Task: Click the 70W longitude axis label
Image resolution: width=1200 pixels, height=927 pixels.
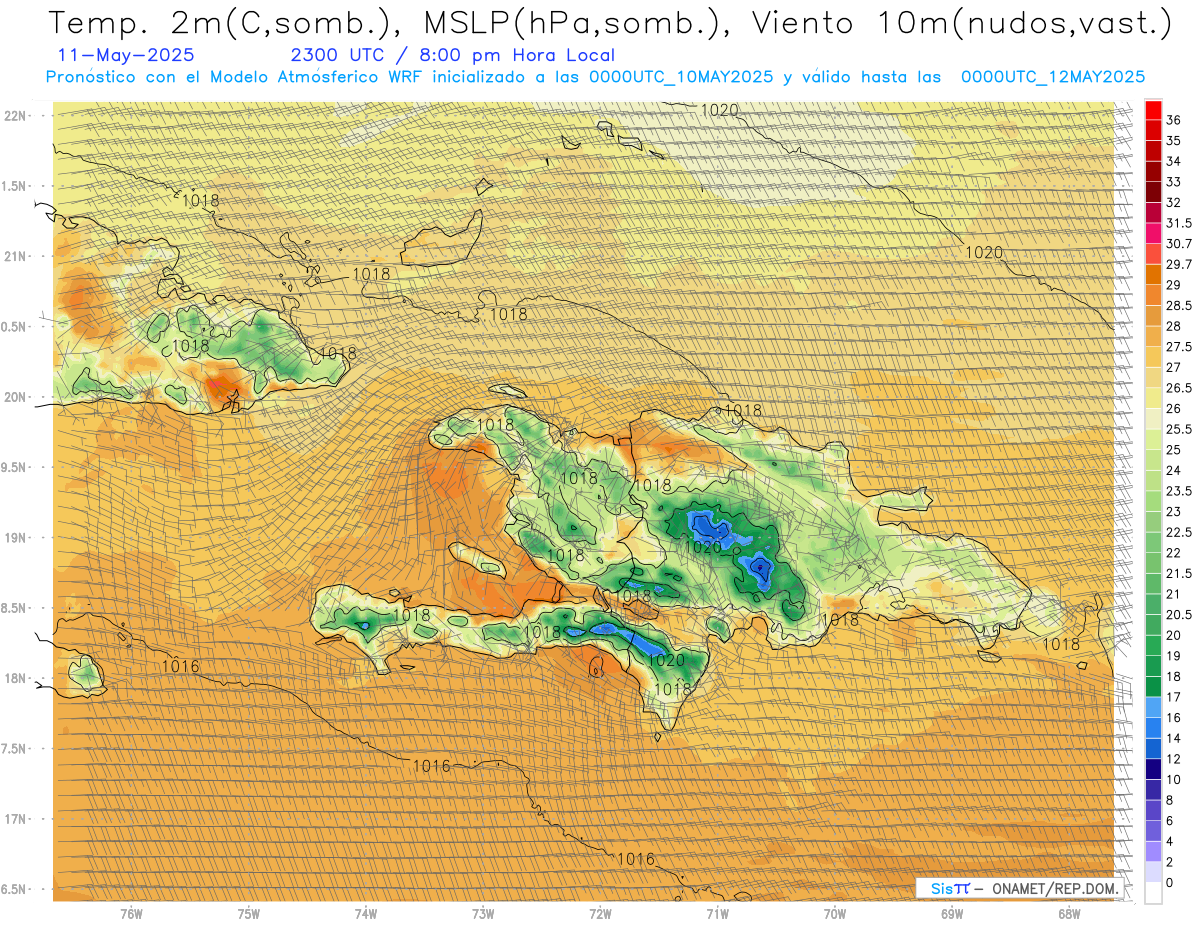Action: coord(835,913)
